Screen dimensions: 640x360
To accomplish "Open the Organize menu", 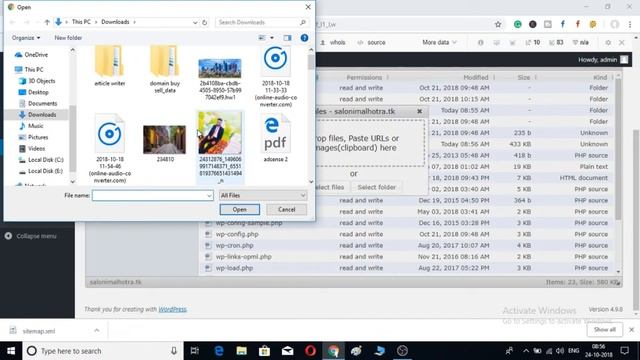I will (26, 38).
